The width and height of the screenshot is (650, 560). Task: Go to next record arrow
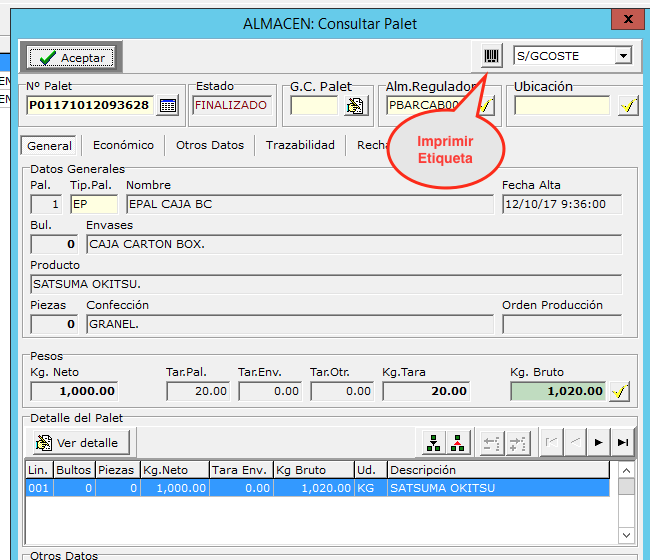(x=598, y=442)
